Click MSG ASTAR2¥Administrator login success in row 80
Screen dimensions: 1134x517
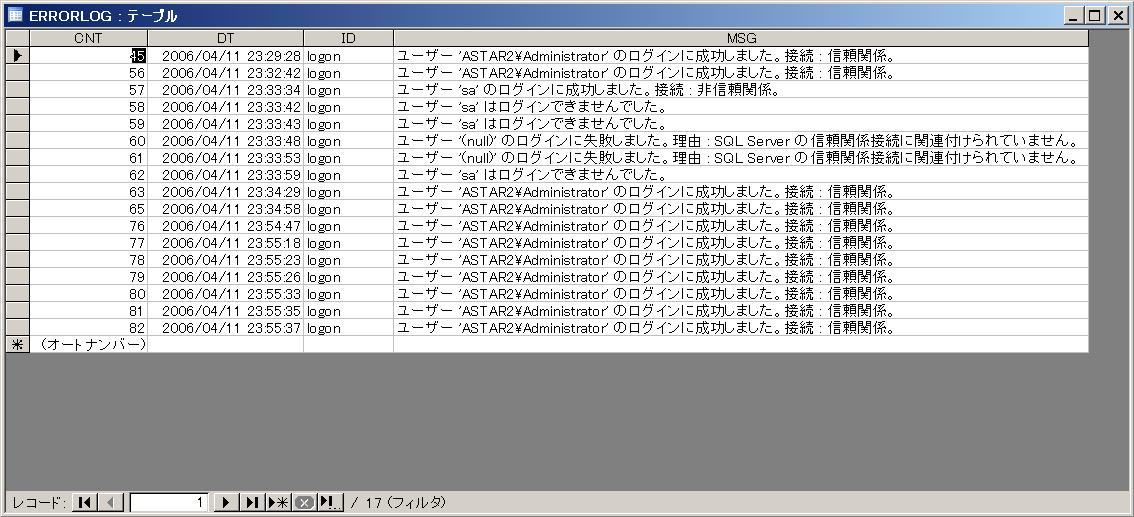coord(741,294)
